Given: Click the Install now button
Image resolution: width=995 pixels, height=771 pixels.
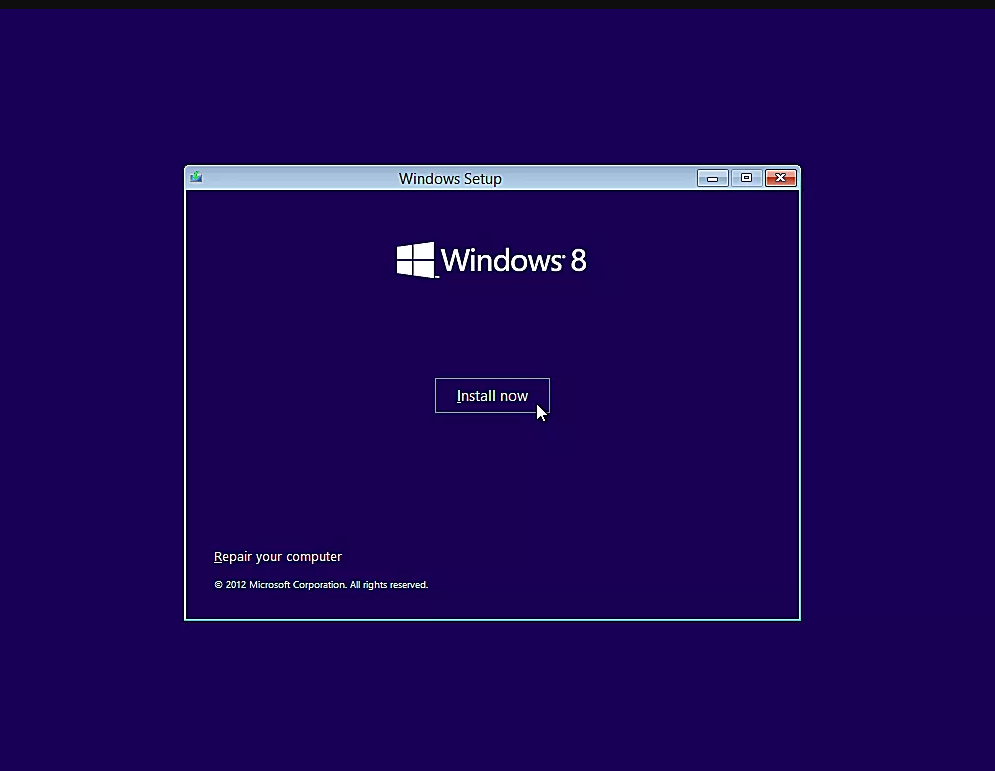Looking at the screenshot, I should [x=492, y=395].
